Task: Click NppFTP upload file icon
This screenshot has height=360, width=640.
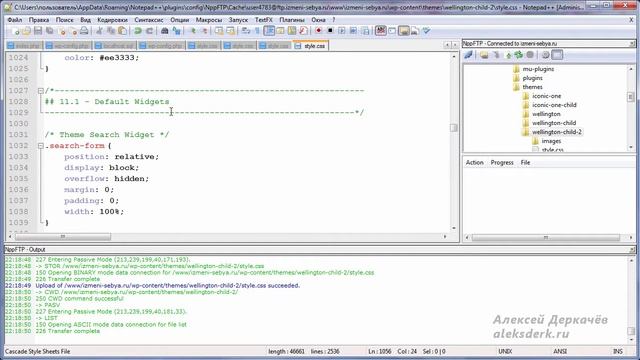Action: tap(509, 55)
